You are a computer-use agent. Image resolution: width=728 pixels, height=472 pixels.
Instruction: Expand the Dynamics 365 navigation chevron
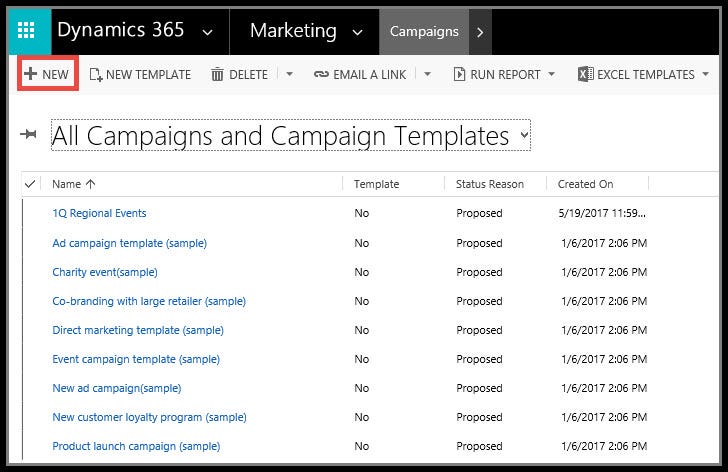(207, 32)
